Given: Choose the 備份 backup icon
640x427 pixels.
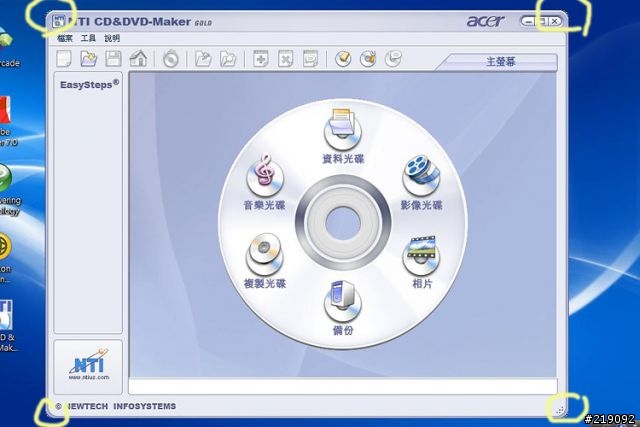Looking at the screenshot, I should pos(343,301).
